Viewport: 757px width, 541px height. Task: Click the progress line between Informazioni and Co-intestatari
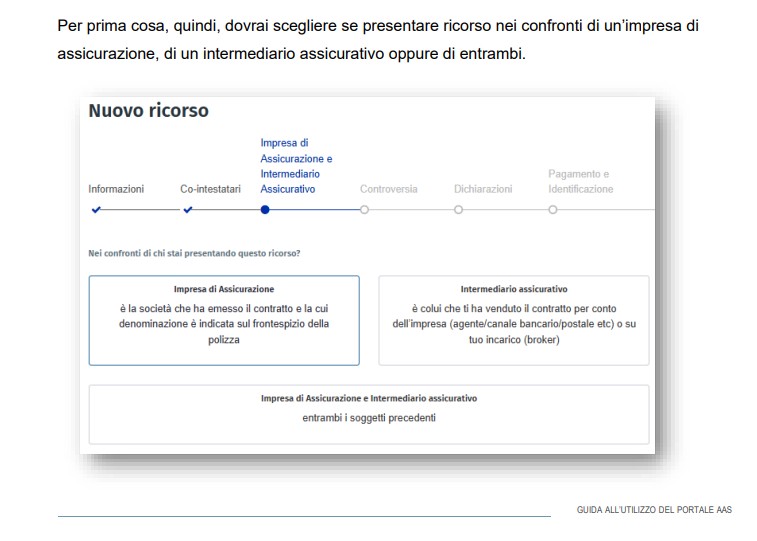tap(142, 210)
